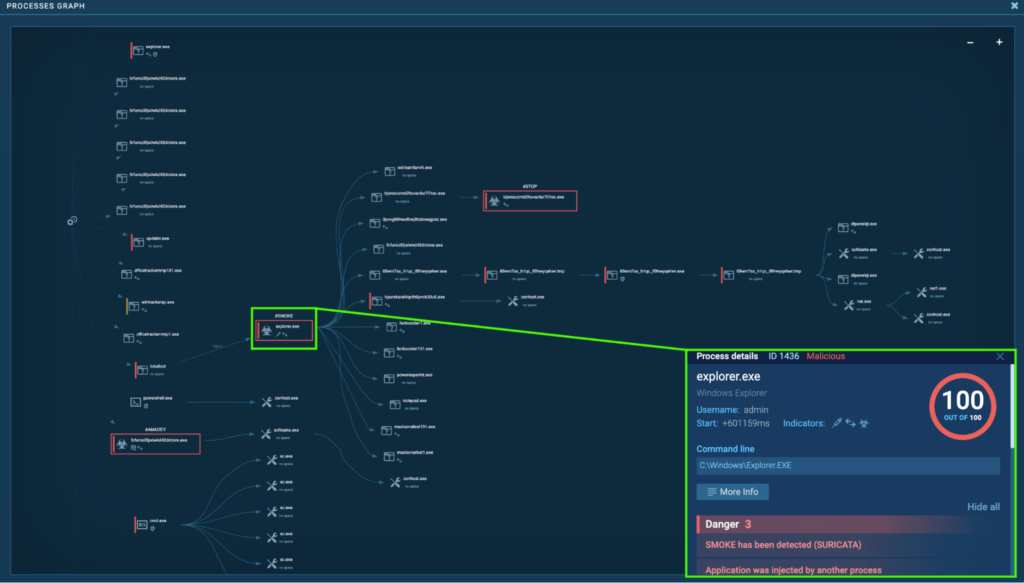Click the biohazard icon on the #SMOKE explorer.exe node
This screenshot has height=583, width=1024.
pos(266,330)
